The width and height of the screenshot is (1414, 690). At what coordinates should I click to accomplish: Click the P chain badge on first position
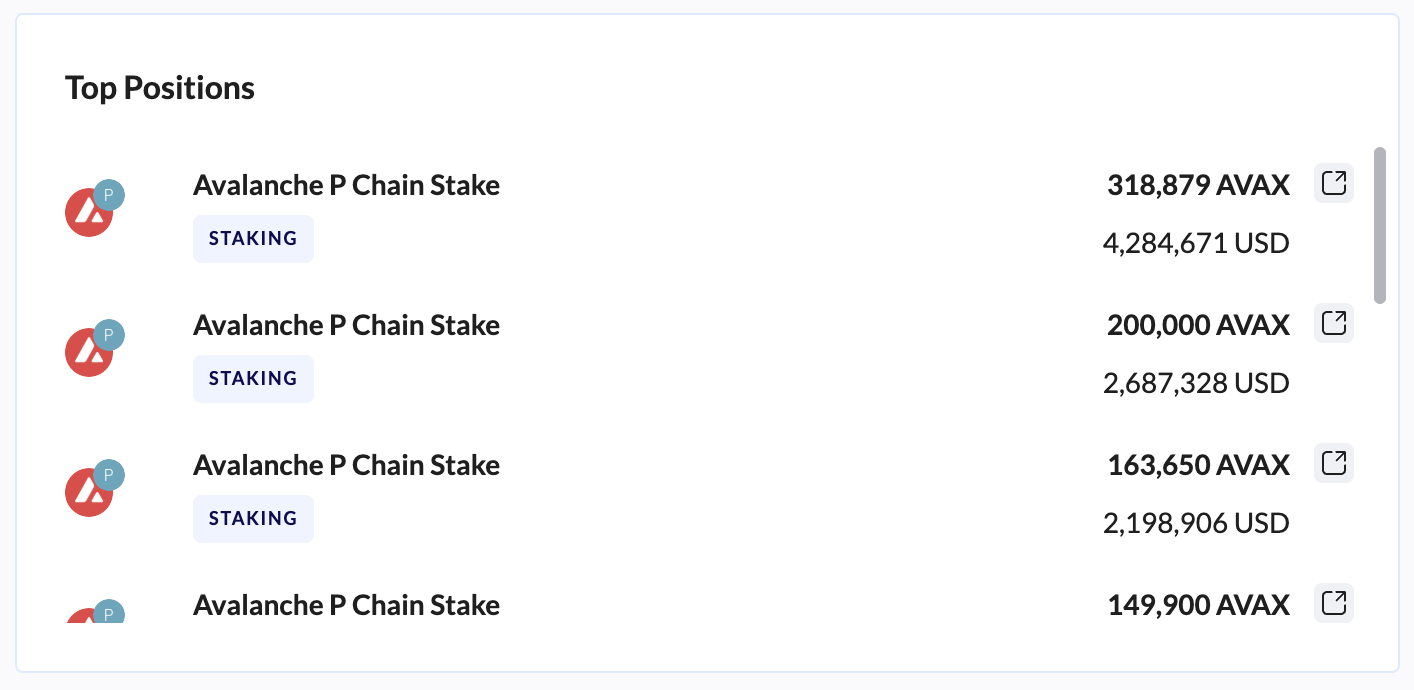(109, 195)
